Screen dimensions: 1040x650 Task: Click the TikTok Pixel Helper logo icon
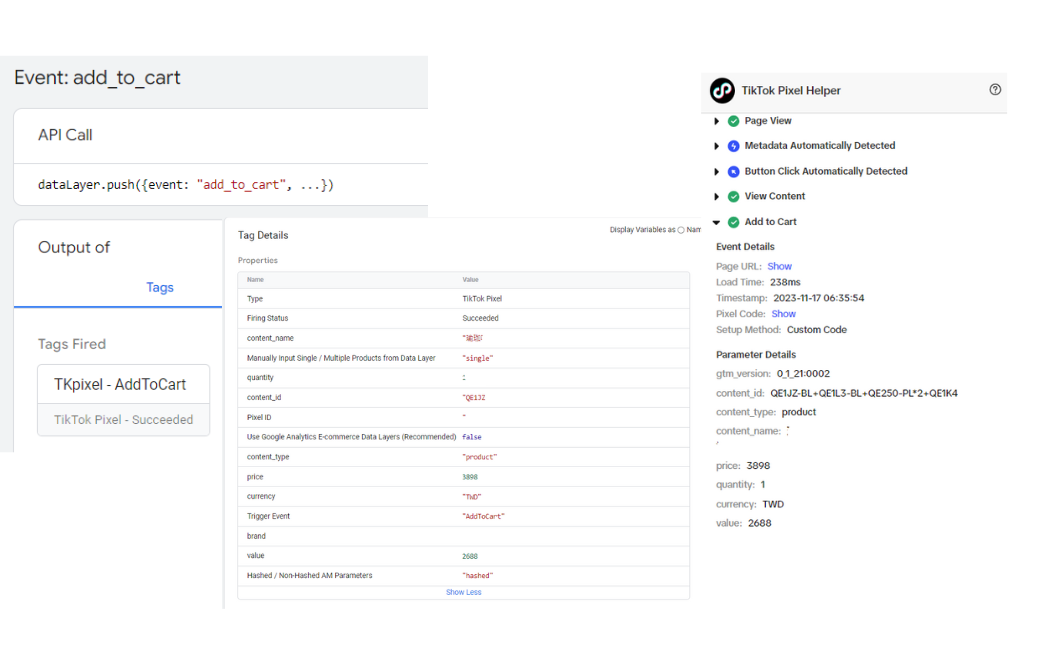point(722,90)
